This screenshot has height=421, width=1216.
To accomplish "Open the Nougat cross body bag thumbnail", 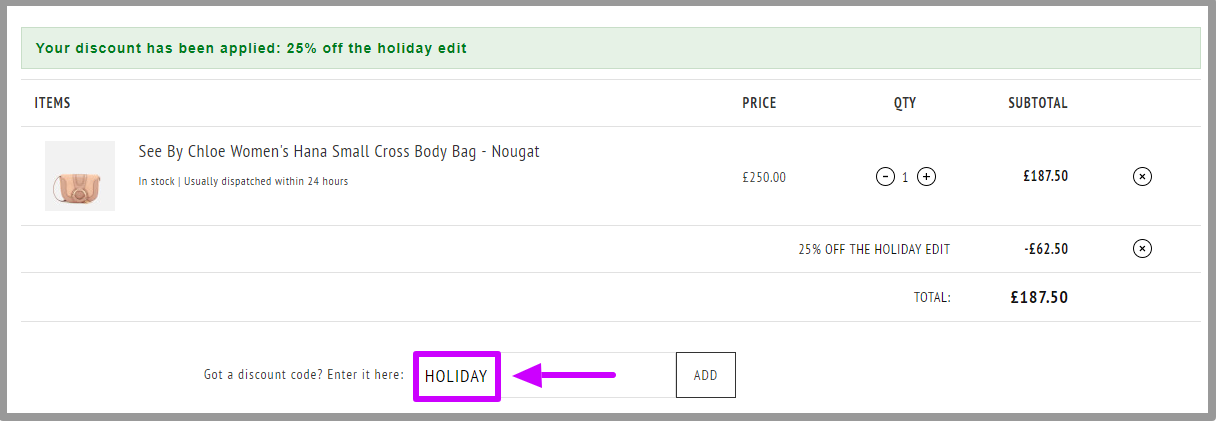I will [80, 176].
